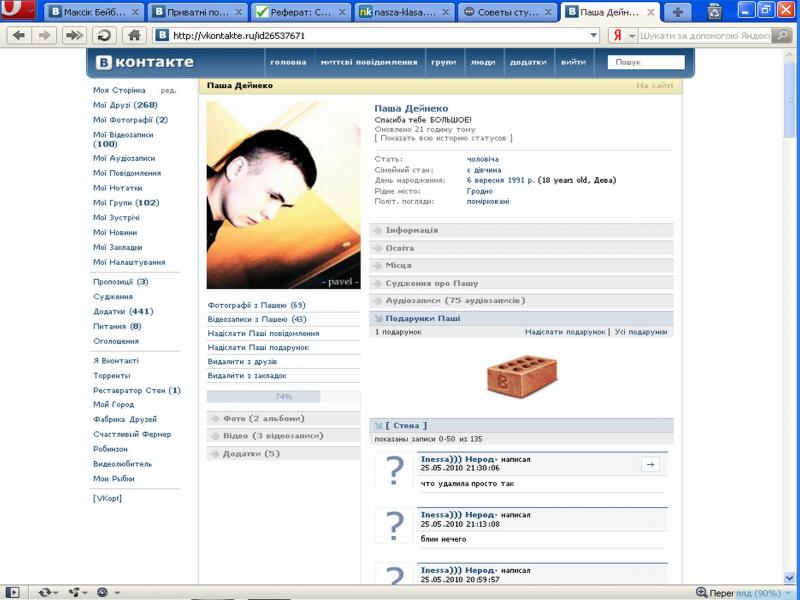Open a new tab with plus button
The width and height of the screenshot is (800, 600).
coord(679,12)
